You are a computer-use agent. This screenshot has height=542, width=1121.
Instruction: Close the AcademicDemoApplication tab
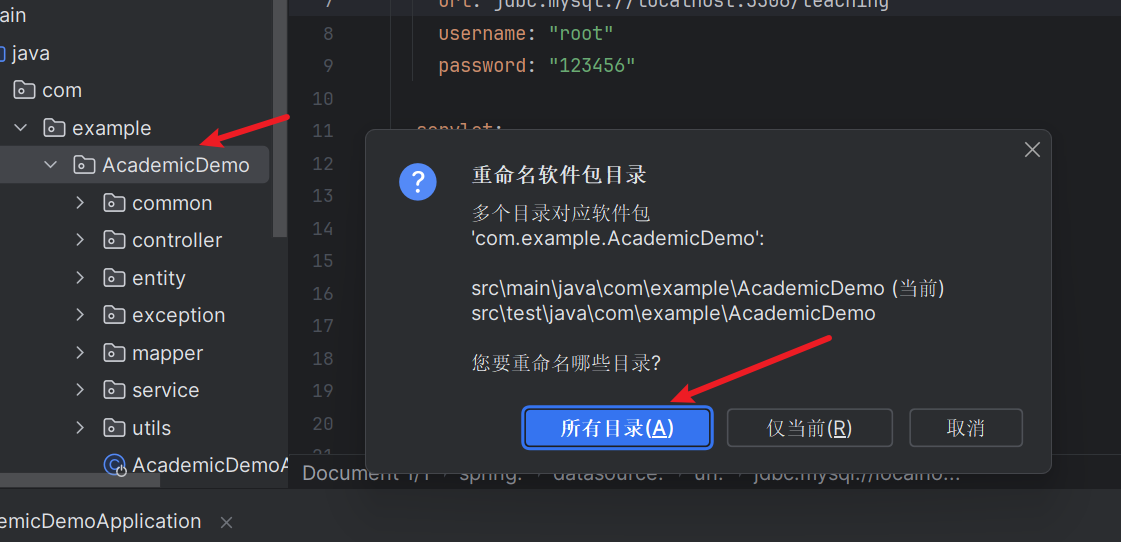(x=226, y=523)
